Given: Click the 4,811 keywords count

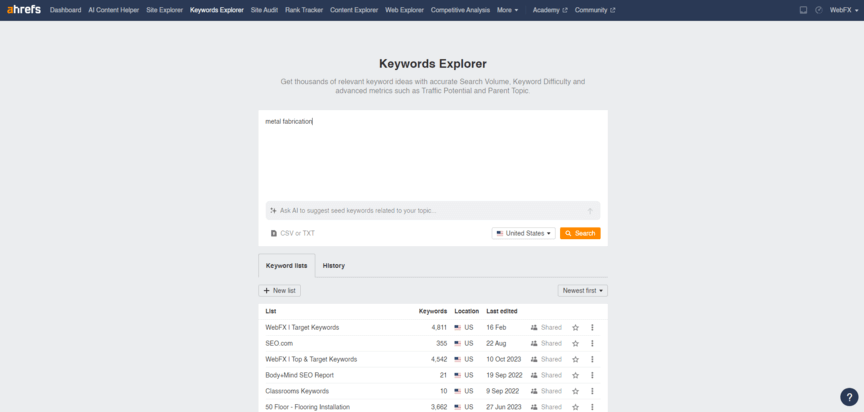Looking at the screenshot, I should pos(439,327).
